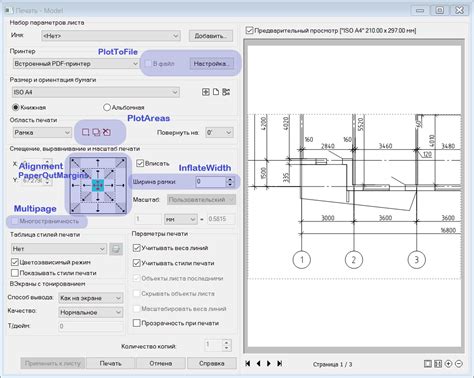474x378 pixels.
Task: Click the Ширина рамки input field
Action: pyautogui.click(x=211, y=182)
